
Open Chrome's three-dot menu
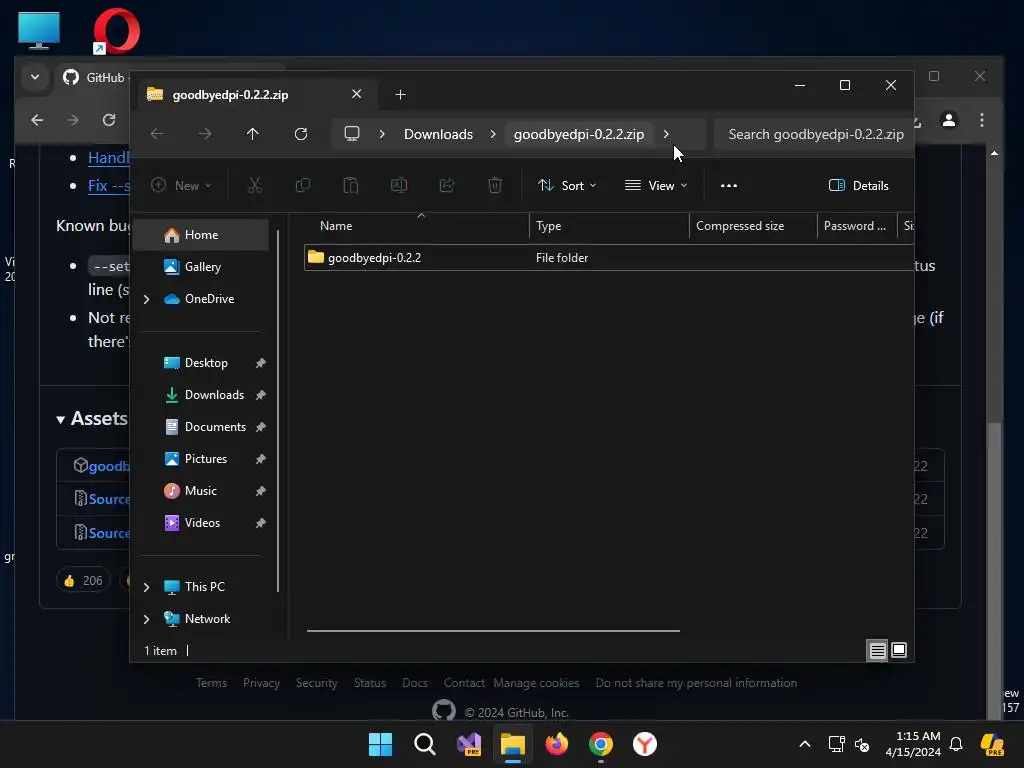tap(982, 120)
